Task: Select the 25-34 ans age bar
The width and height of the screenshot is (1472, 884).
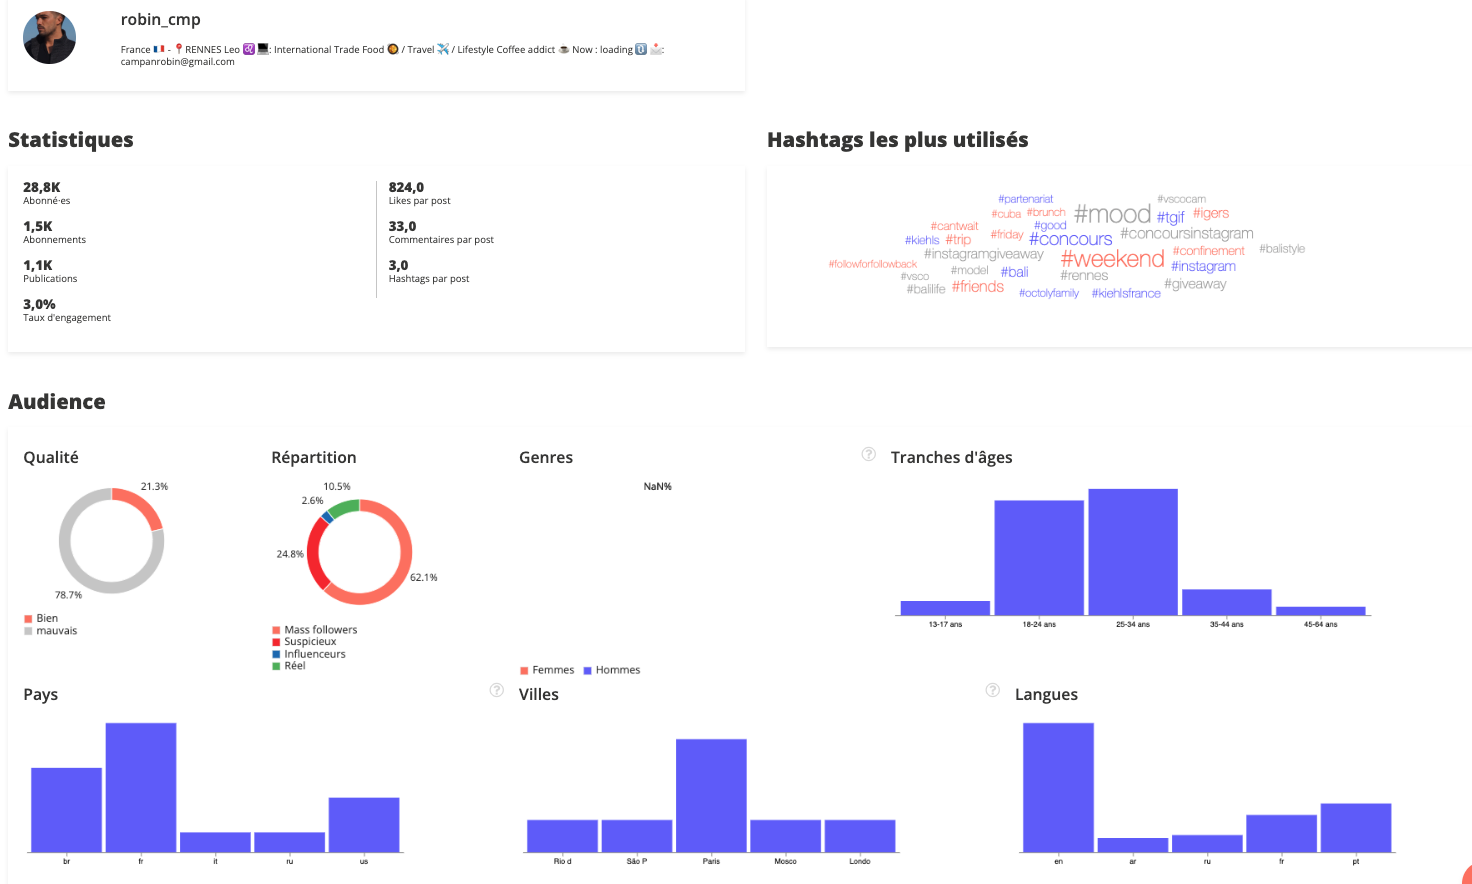Action: 1132,552
